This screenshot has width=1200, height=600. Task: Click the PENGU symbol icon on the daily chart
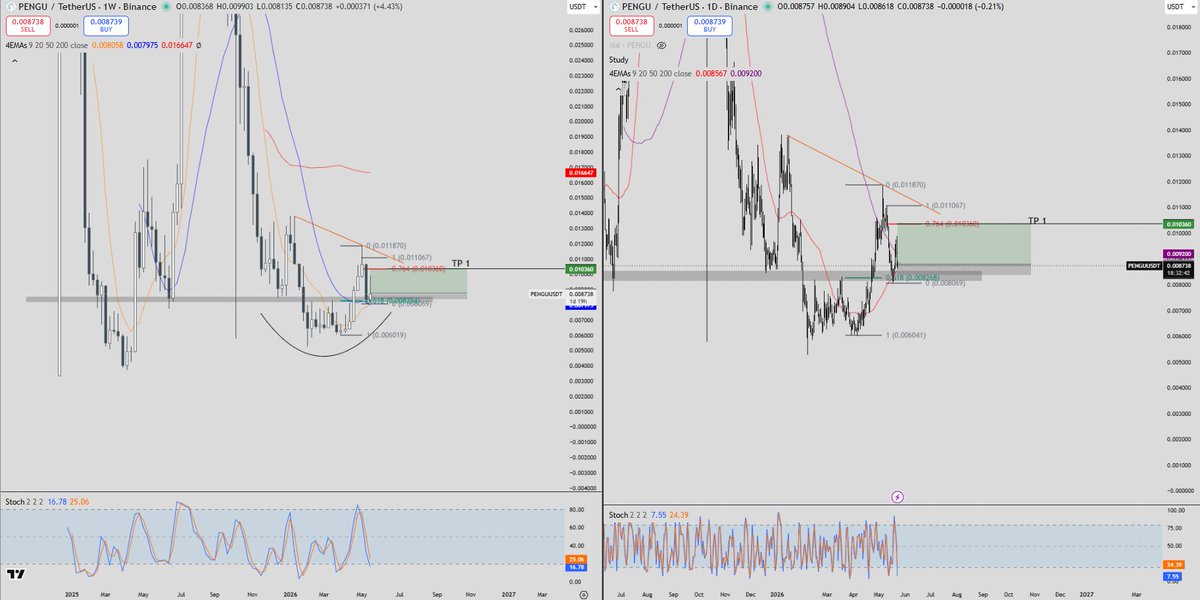pos(613,6)
